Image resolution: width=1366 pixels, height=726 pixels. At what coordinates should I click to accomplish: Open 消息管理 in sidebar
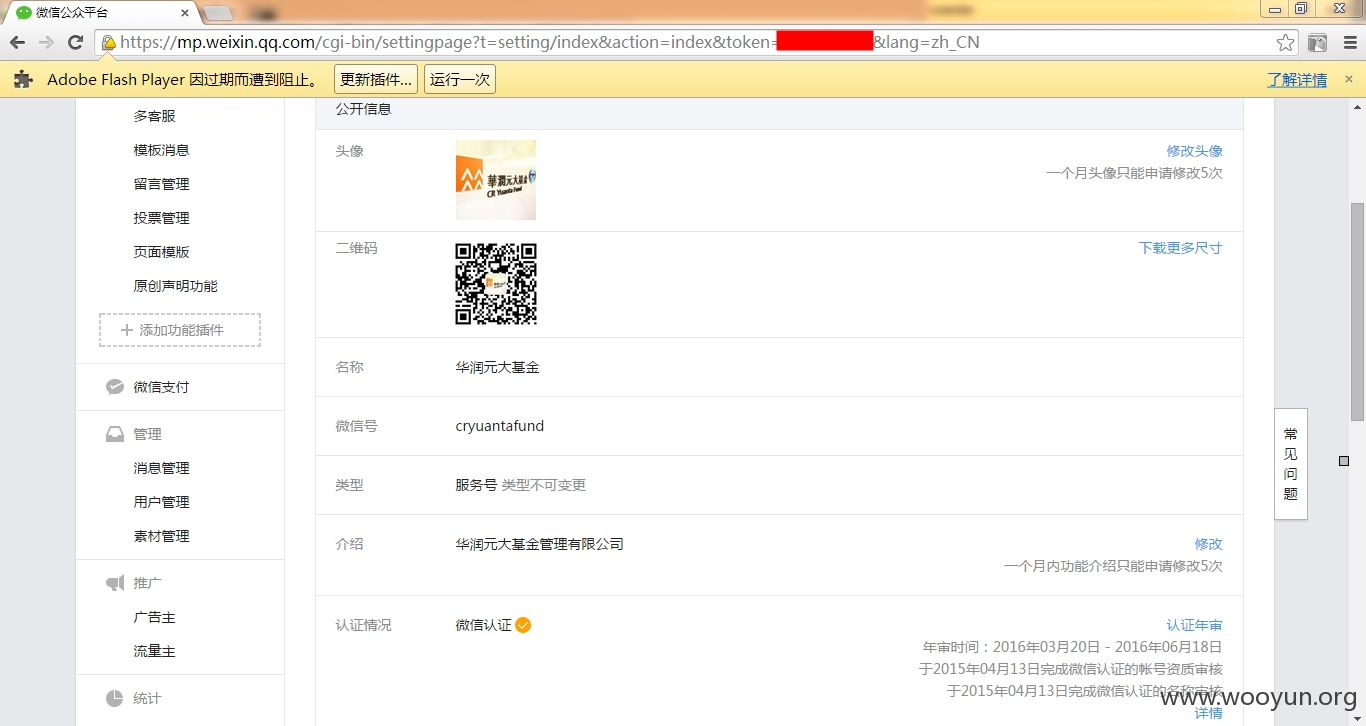(x=162, y=468)
